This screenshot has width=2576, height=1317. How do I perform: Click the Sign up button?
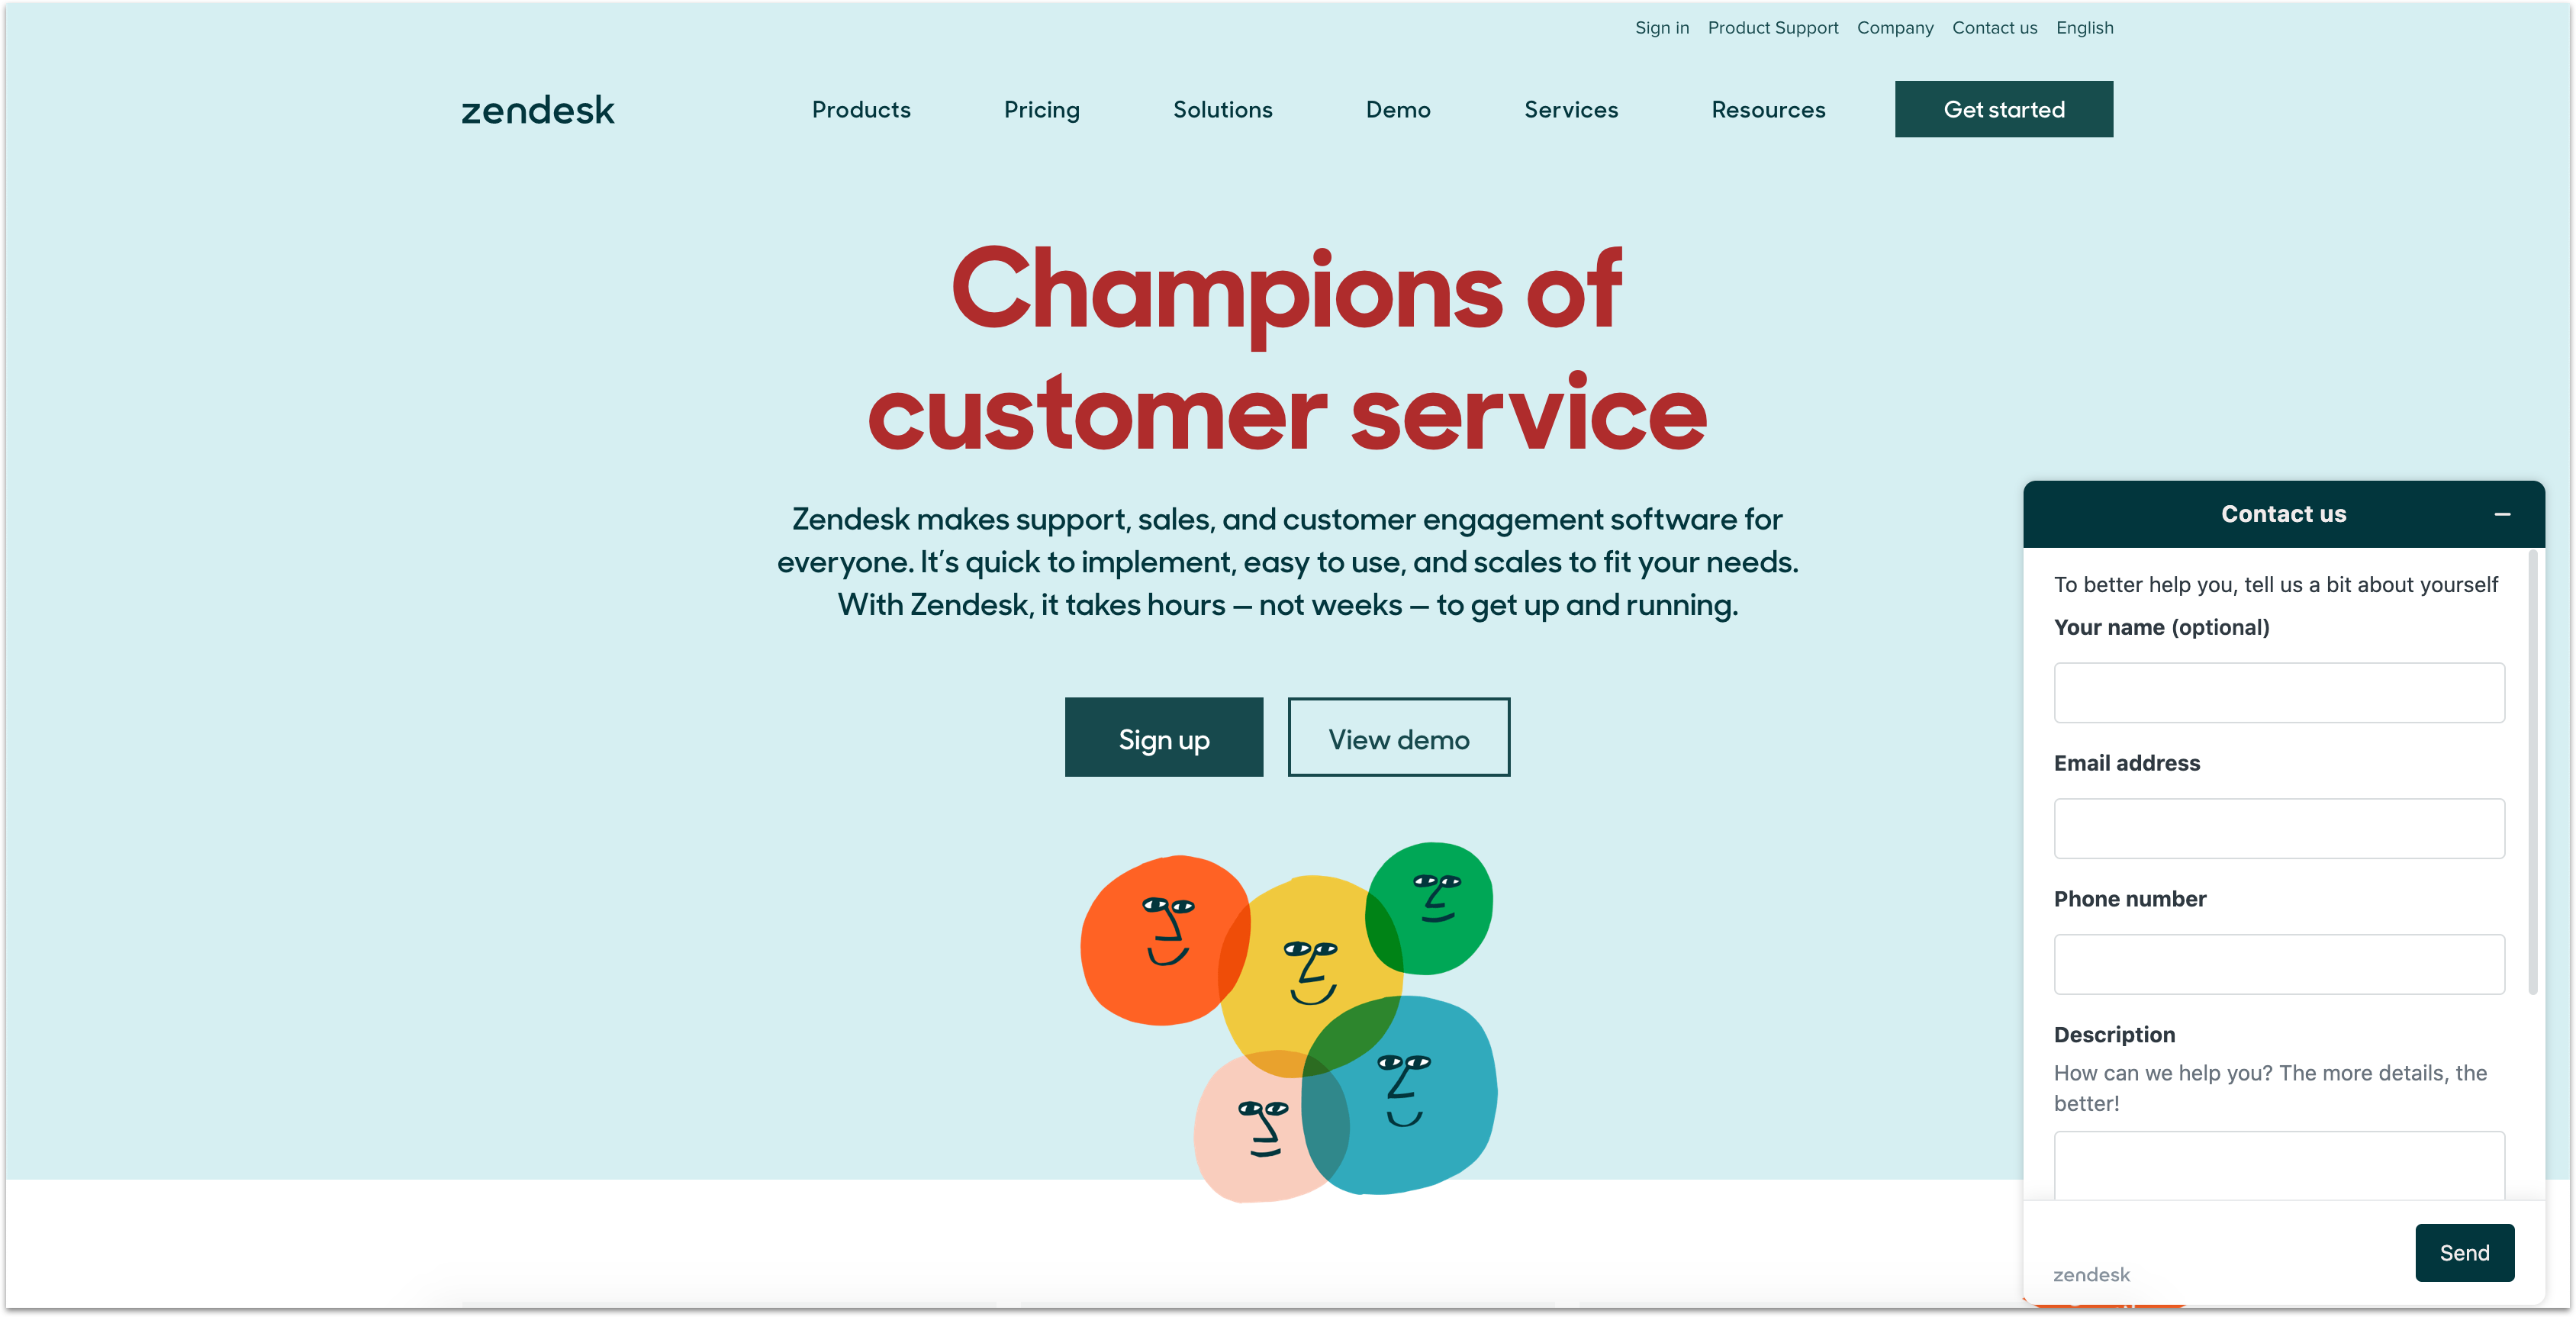(1164, 737)
